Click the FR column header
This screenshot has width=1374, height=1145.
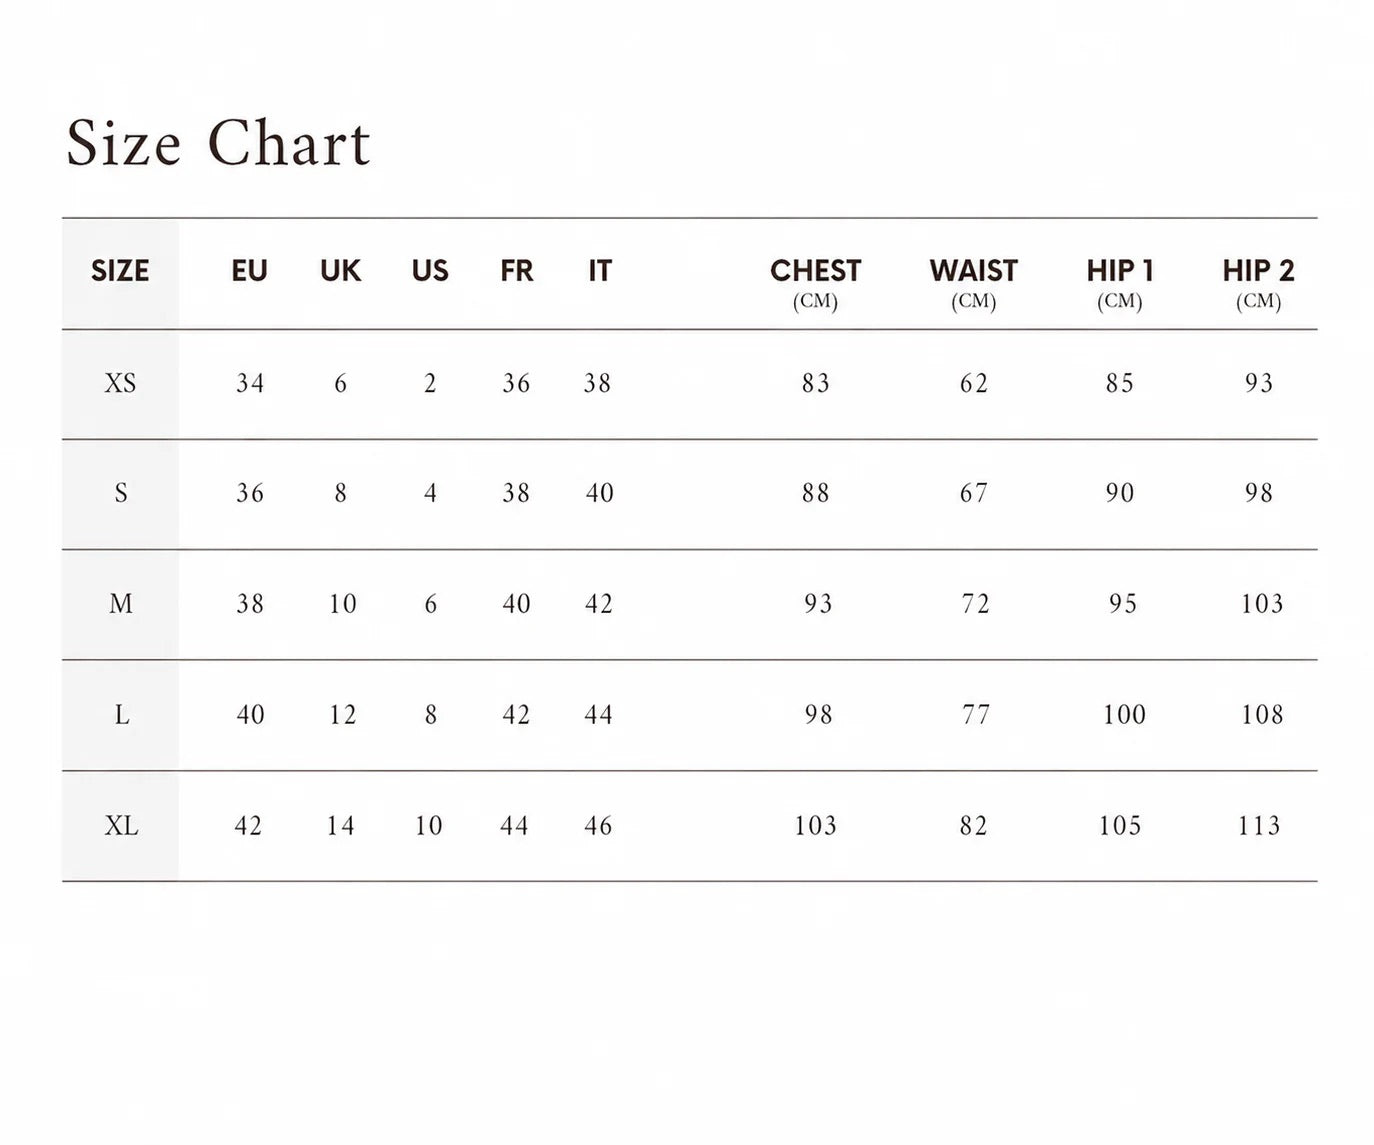pos(517,271)
